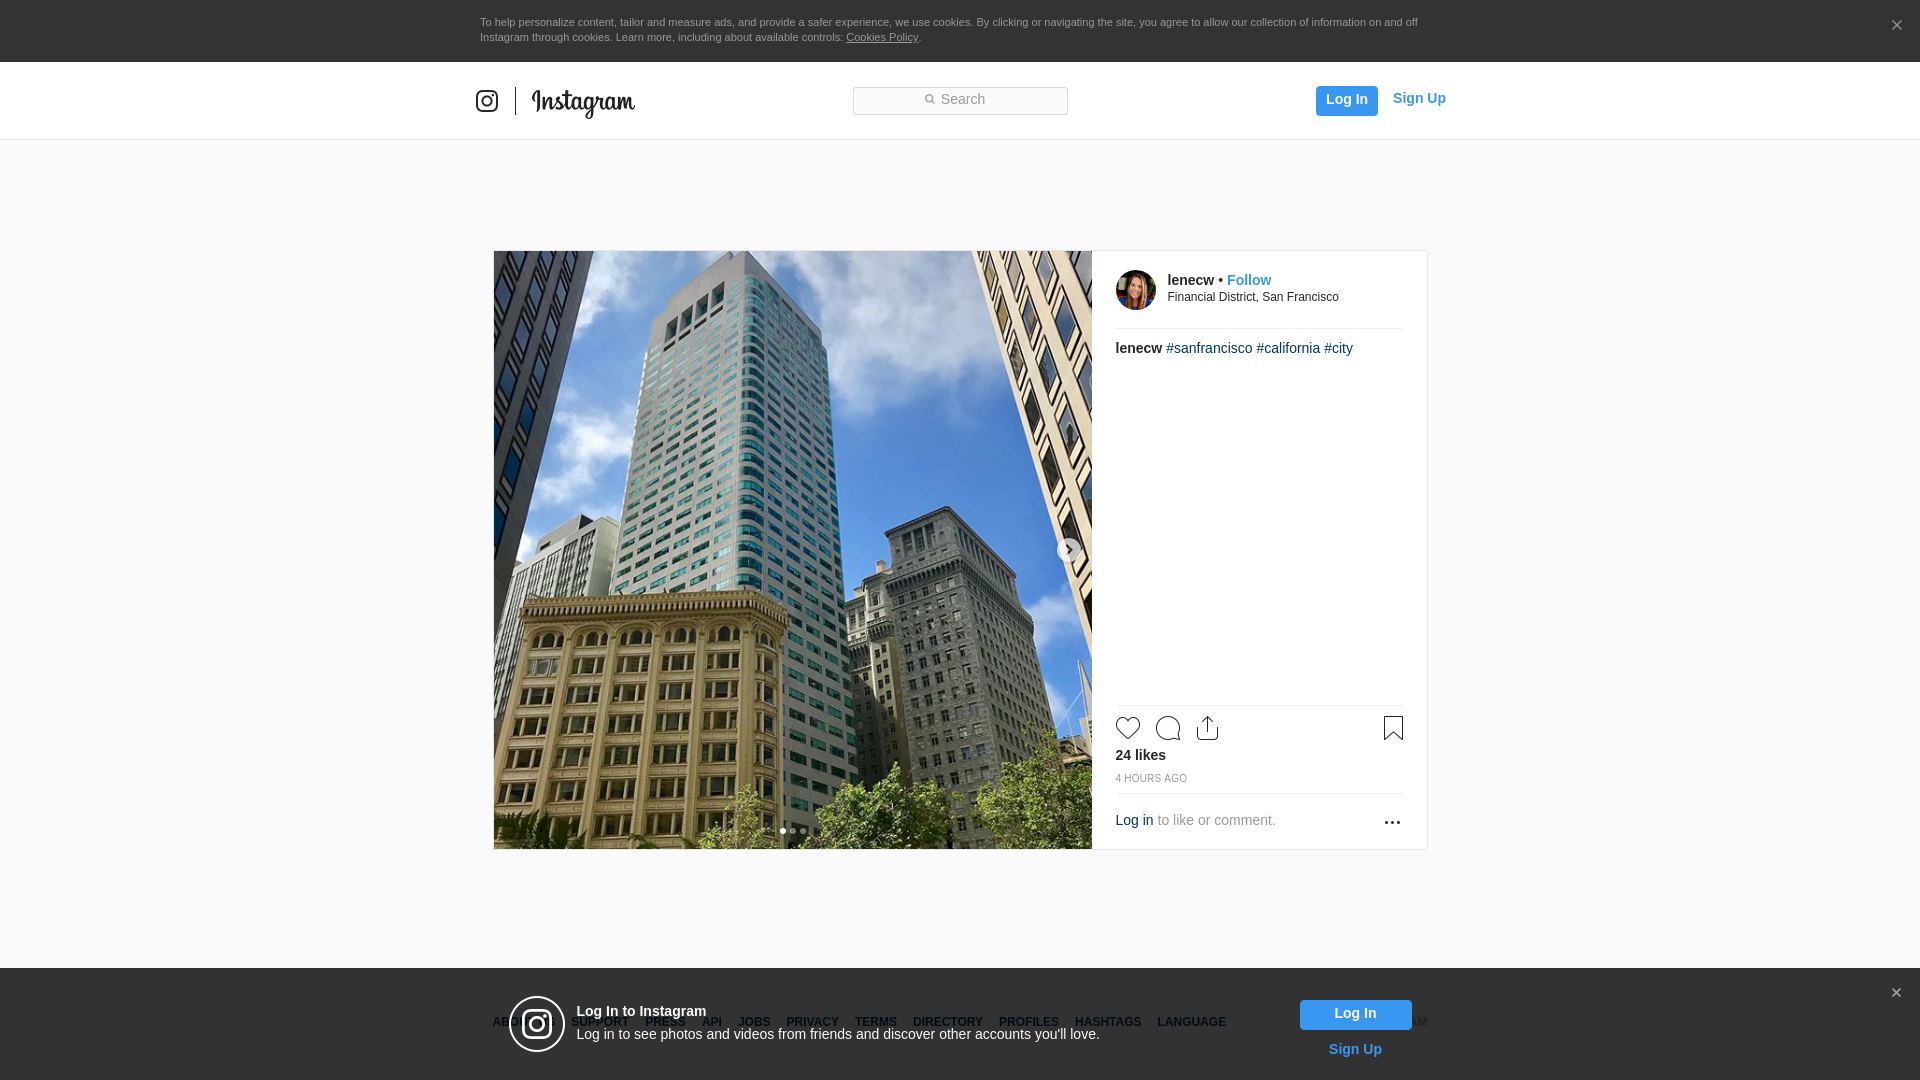Open the three-dot more options menu
The image size is (1920, 1080).
[x=1392, y=822]
